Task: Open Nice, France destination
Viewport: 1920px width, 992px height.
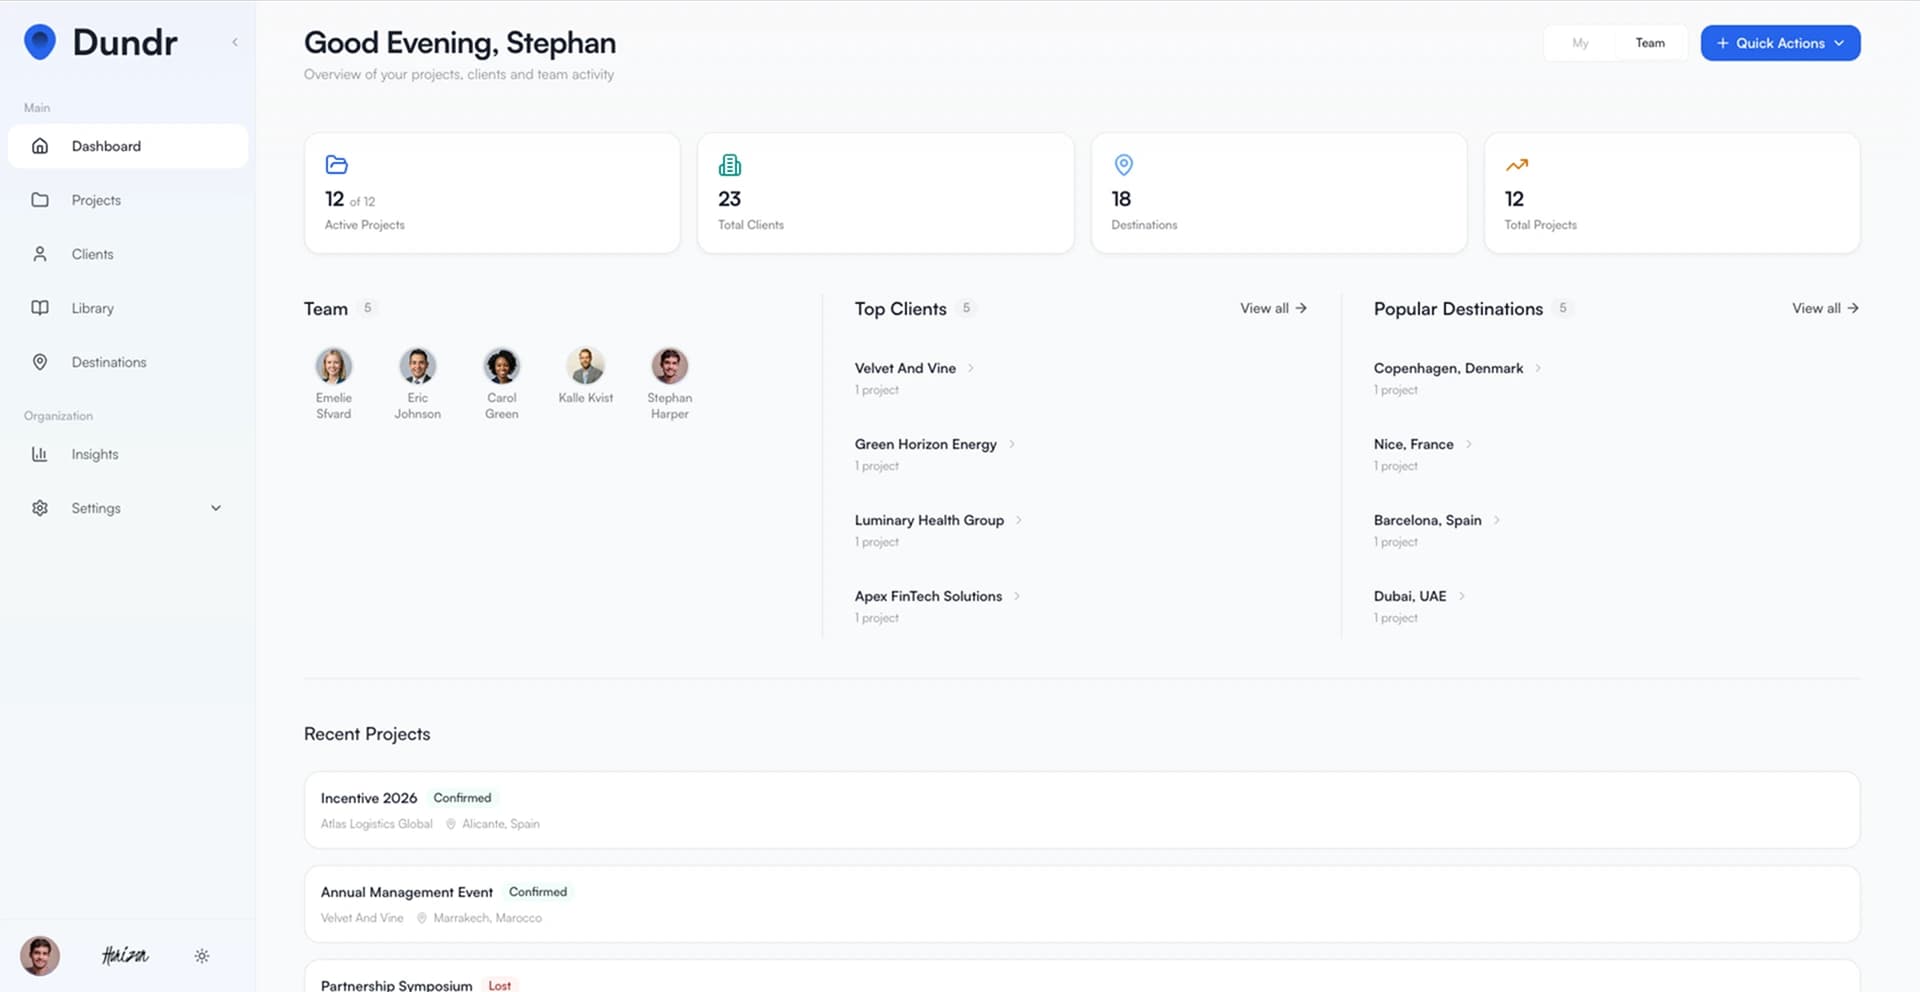Action: [x=1413, y=444]
